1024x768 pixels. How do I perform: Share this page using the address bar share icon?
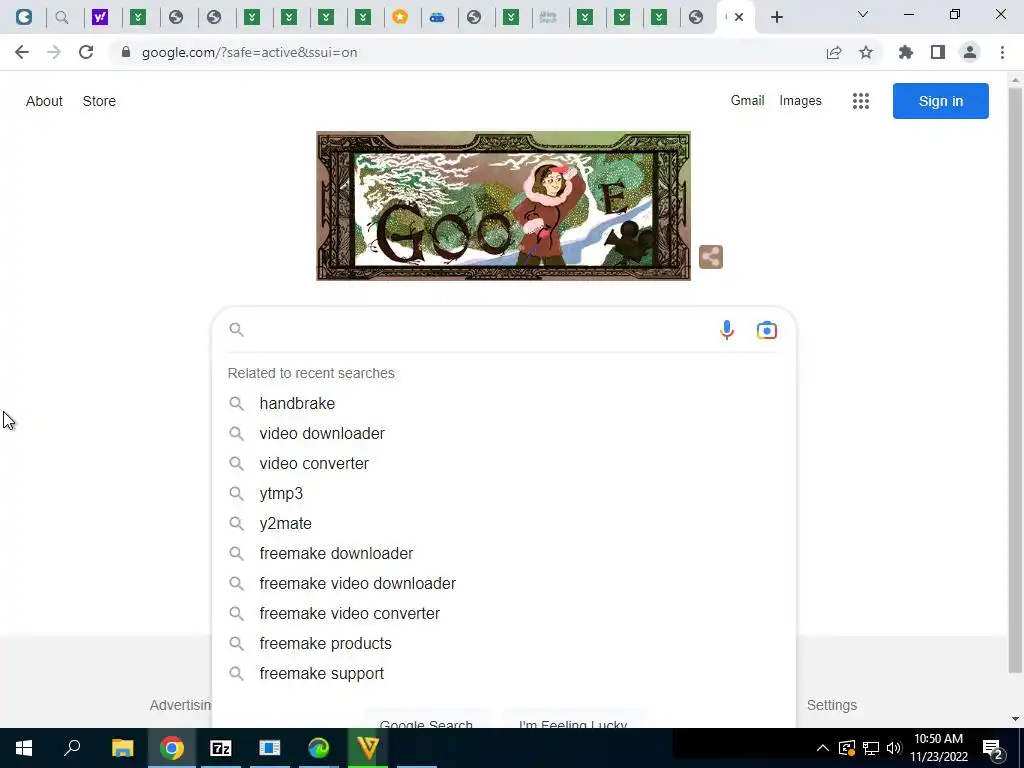[x=834, y=52]
